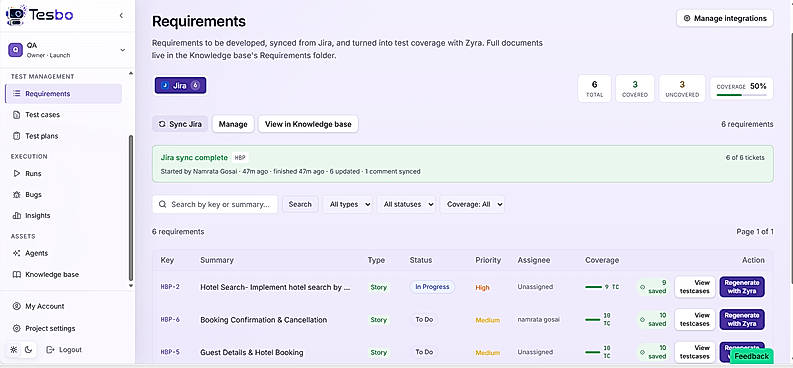Focus the Search by key or summary field
This screenshot has width=793, height=368.
[x=215, y=204]
